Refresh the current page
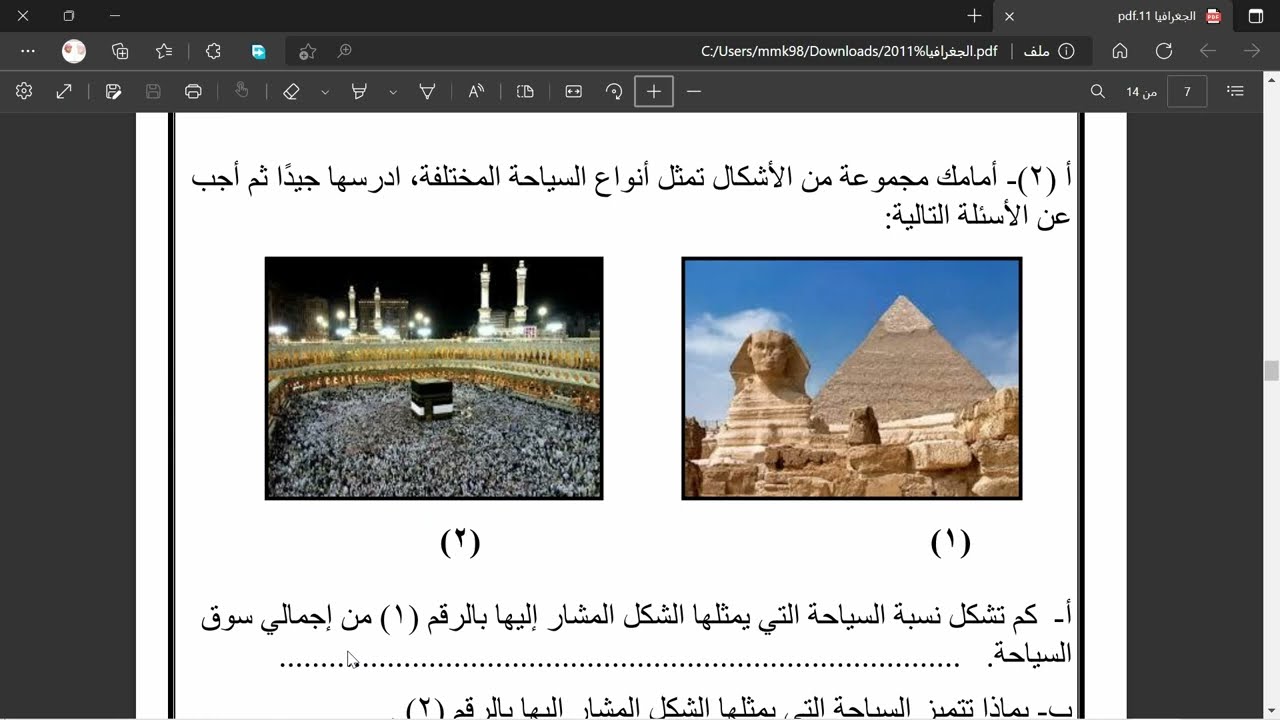The image size is (1280, 720). pos(1164,51)
